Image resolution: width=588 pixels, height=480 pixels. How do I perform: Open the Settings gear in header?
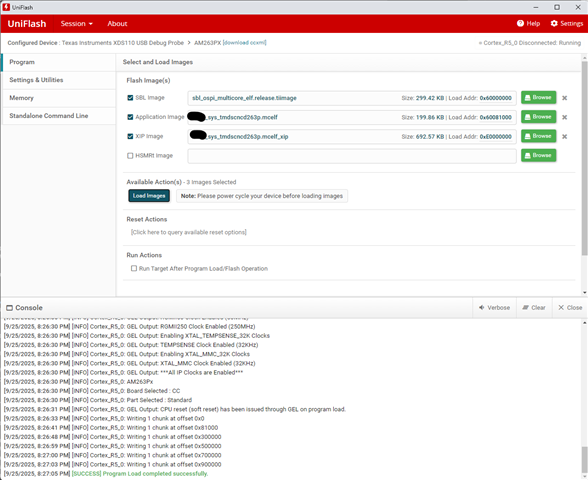[x=554, y=23]
